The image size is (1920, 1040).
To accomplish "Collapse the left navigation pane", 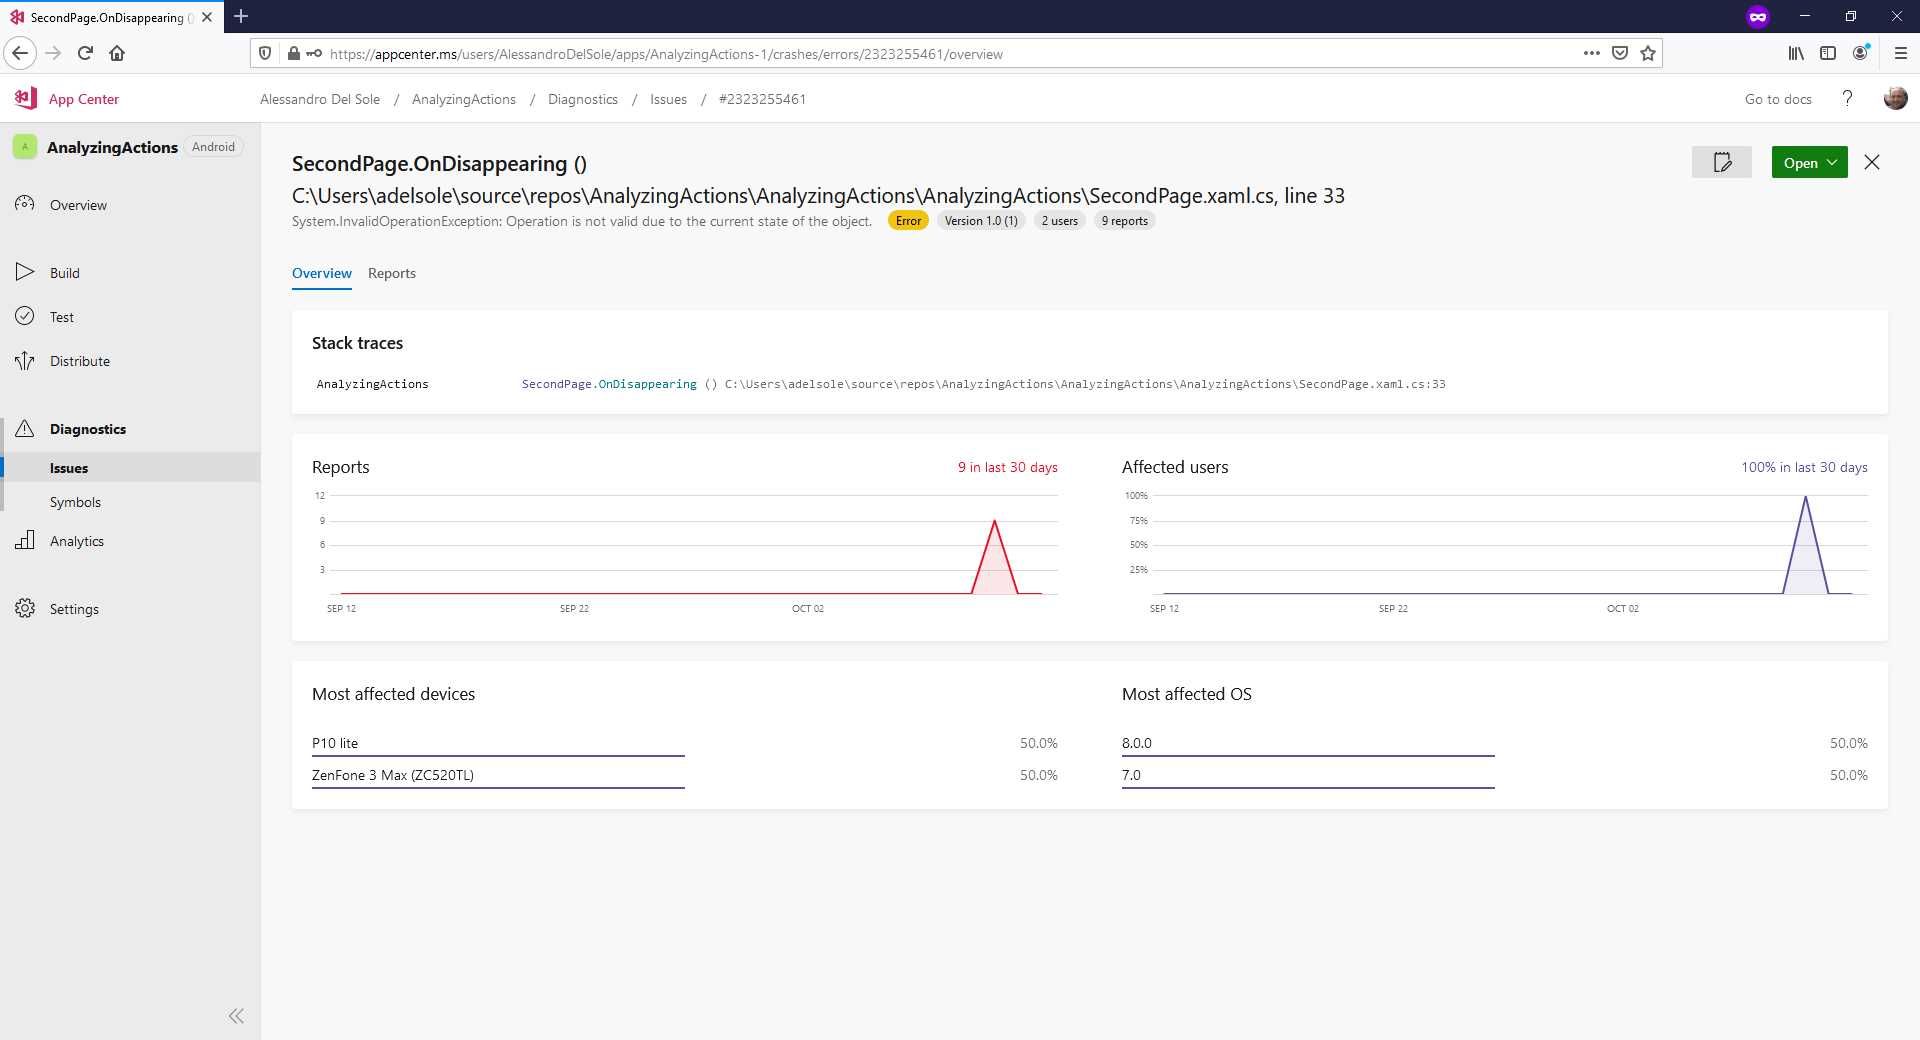I will (x=236, y=1015).
